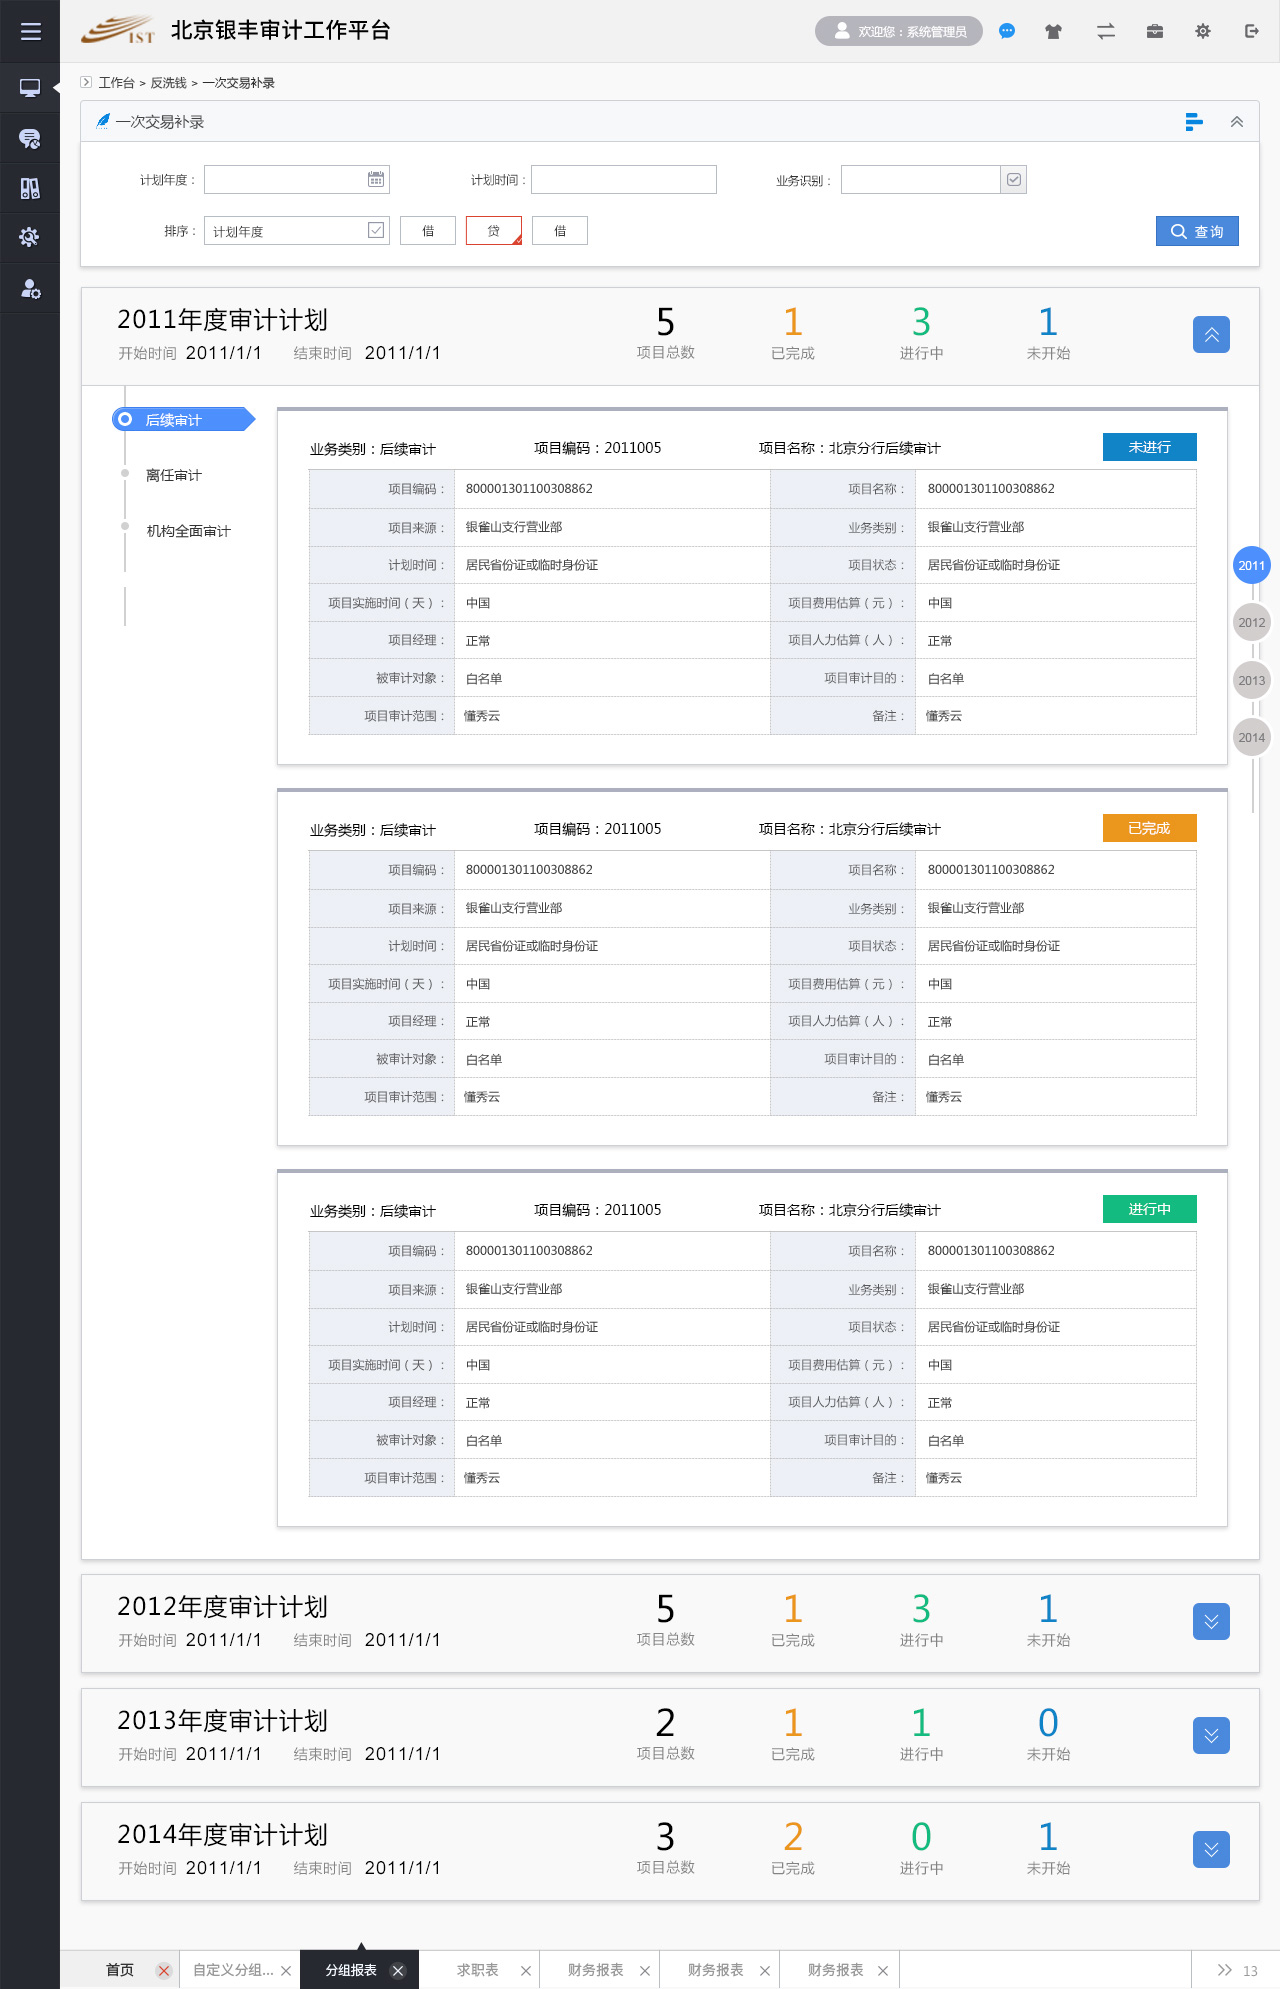The height and width of the screenshot is (1989, 1280).
Task: Expand the 2012年度审计计划 section
Action: click(x=1211, y=1621)
